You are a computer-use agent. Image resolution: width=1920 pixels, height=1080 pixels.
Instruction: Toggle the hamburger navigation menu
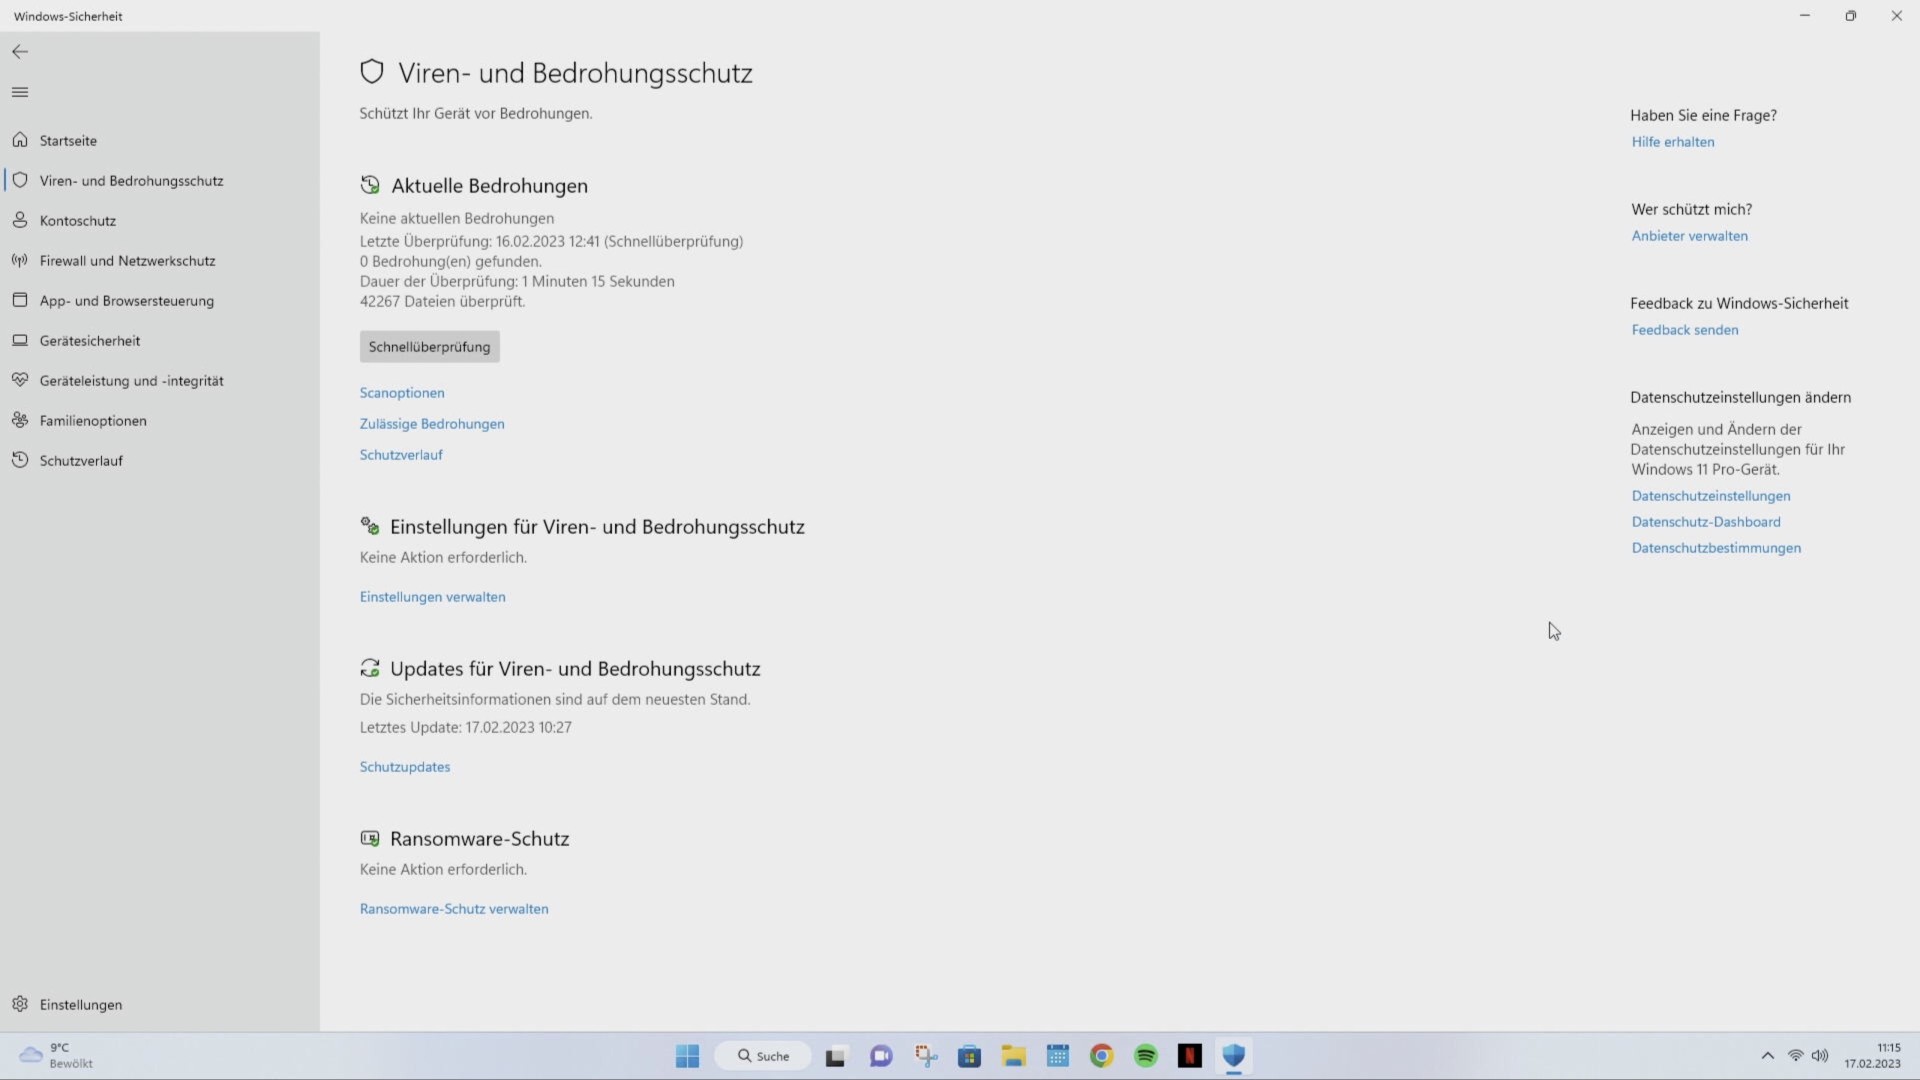point(20,92)
